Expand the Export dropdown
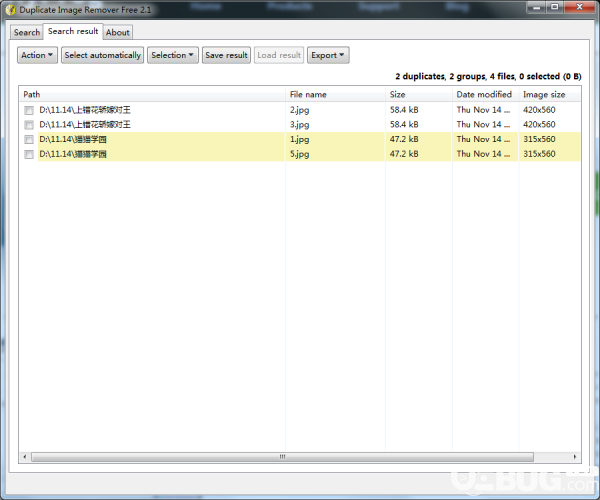The image size is (600, 500). pos(328,55)
